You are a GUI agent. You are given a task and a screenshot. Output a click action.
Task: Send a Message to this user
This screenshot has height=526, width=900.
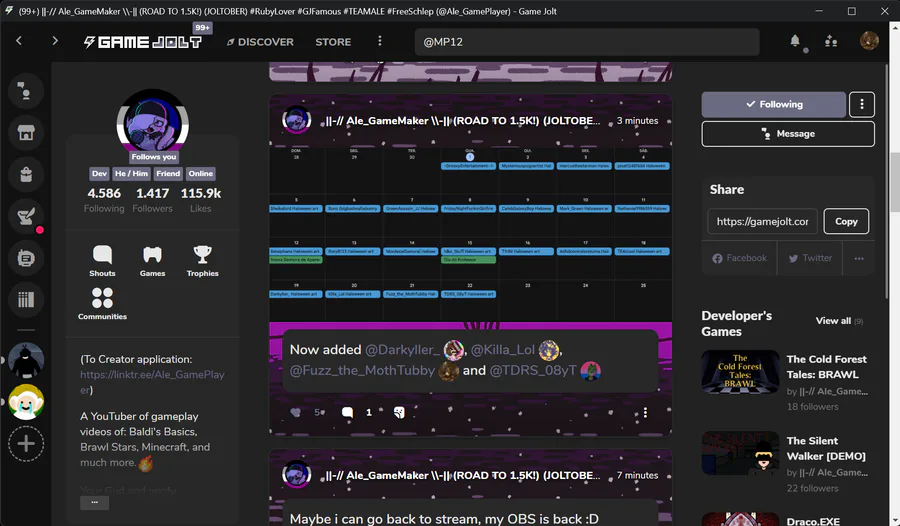pyautogui.click(x=788, y=134)
